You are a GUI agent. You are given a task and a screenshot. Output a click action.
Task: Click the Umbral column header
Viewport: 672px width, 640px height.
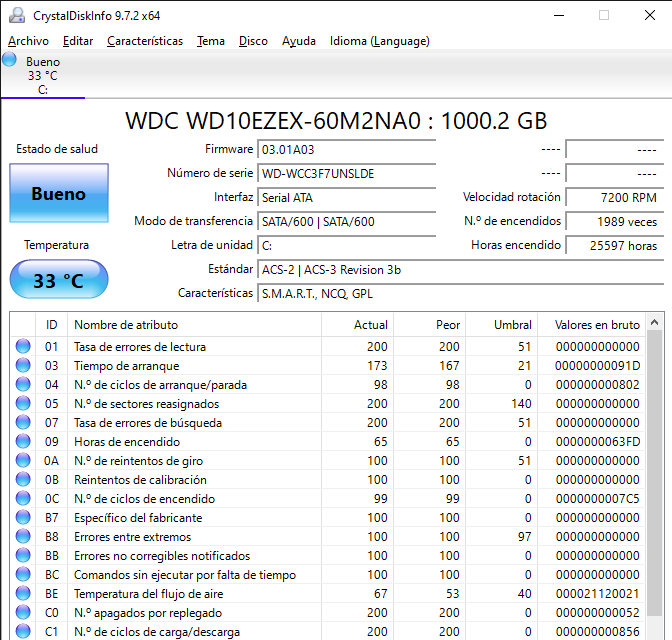click(501, 325)
